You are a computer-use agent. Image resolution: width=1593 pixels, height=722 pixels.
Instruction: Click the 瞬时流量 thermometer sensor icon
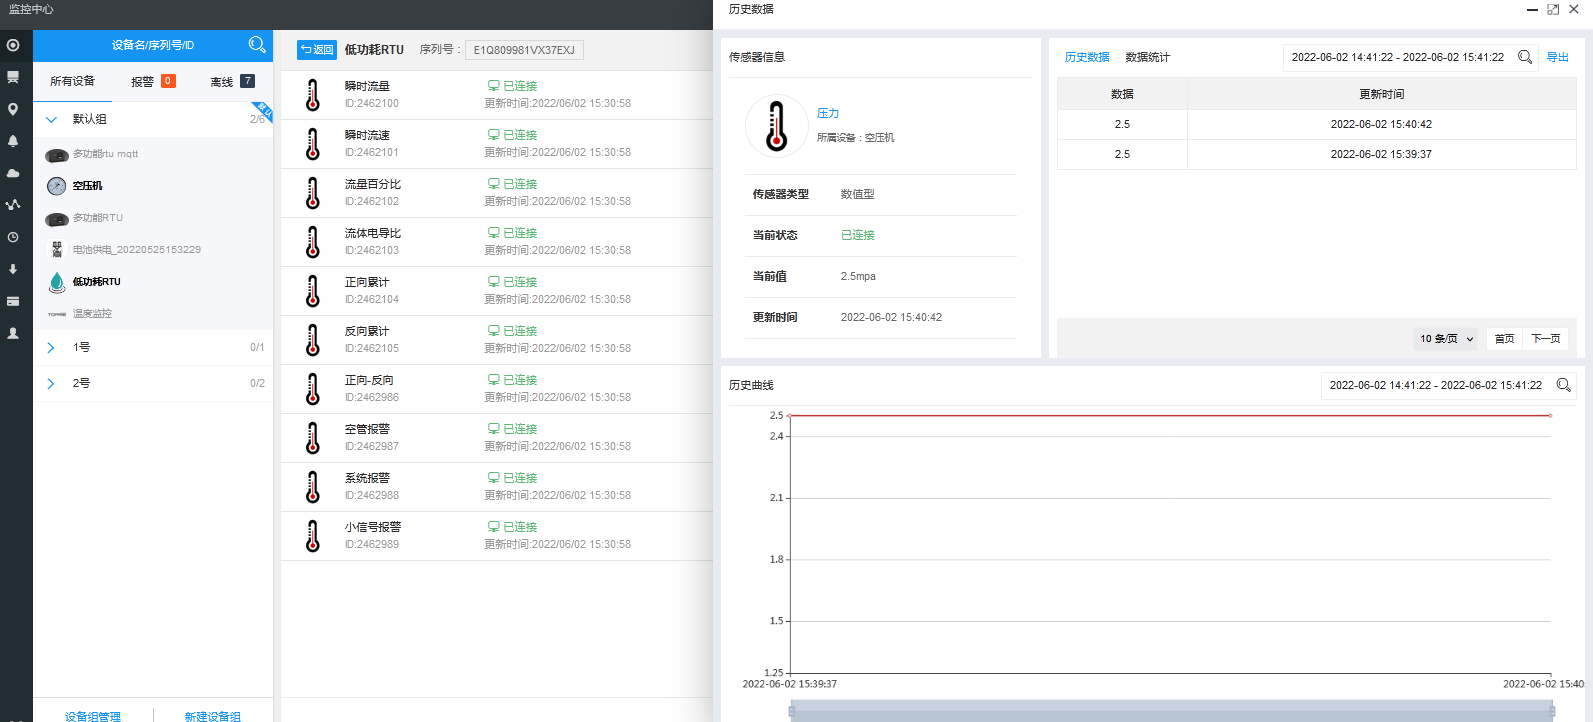tap(313, 95)
